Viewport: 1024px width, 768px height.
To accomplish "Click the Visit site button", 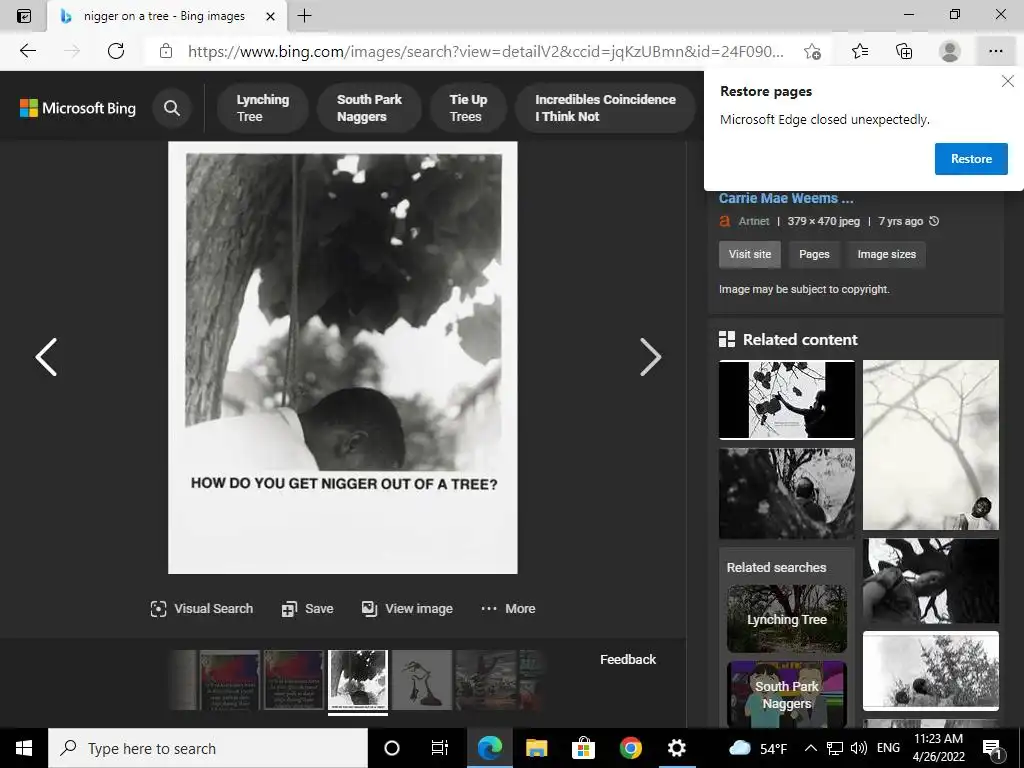I will tap(750, 254).
